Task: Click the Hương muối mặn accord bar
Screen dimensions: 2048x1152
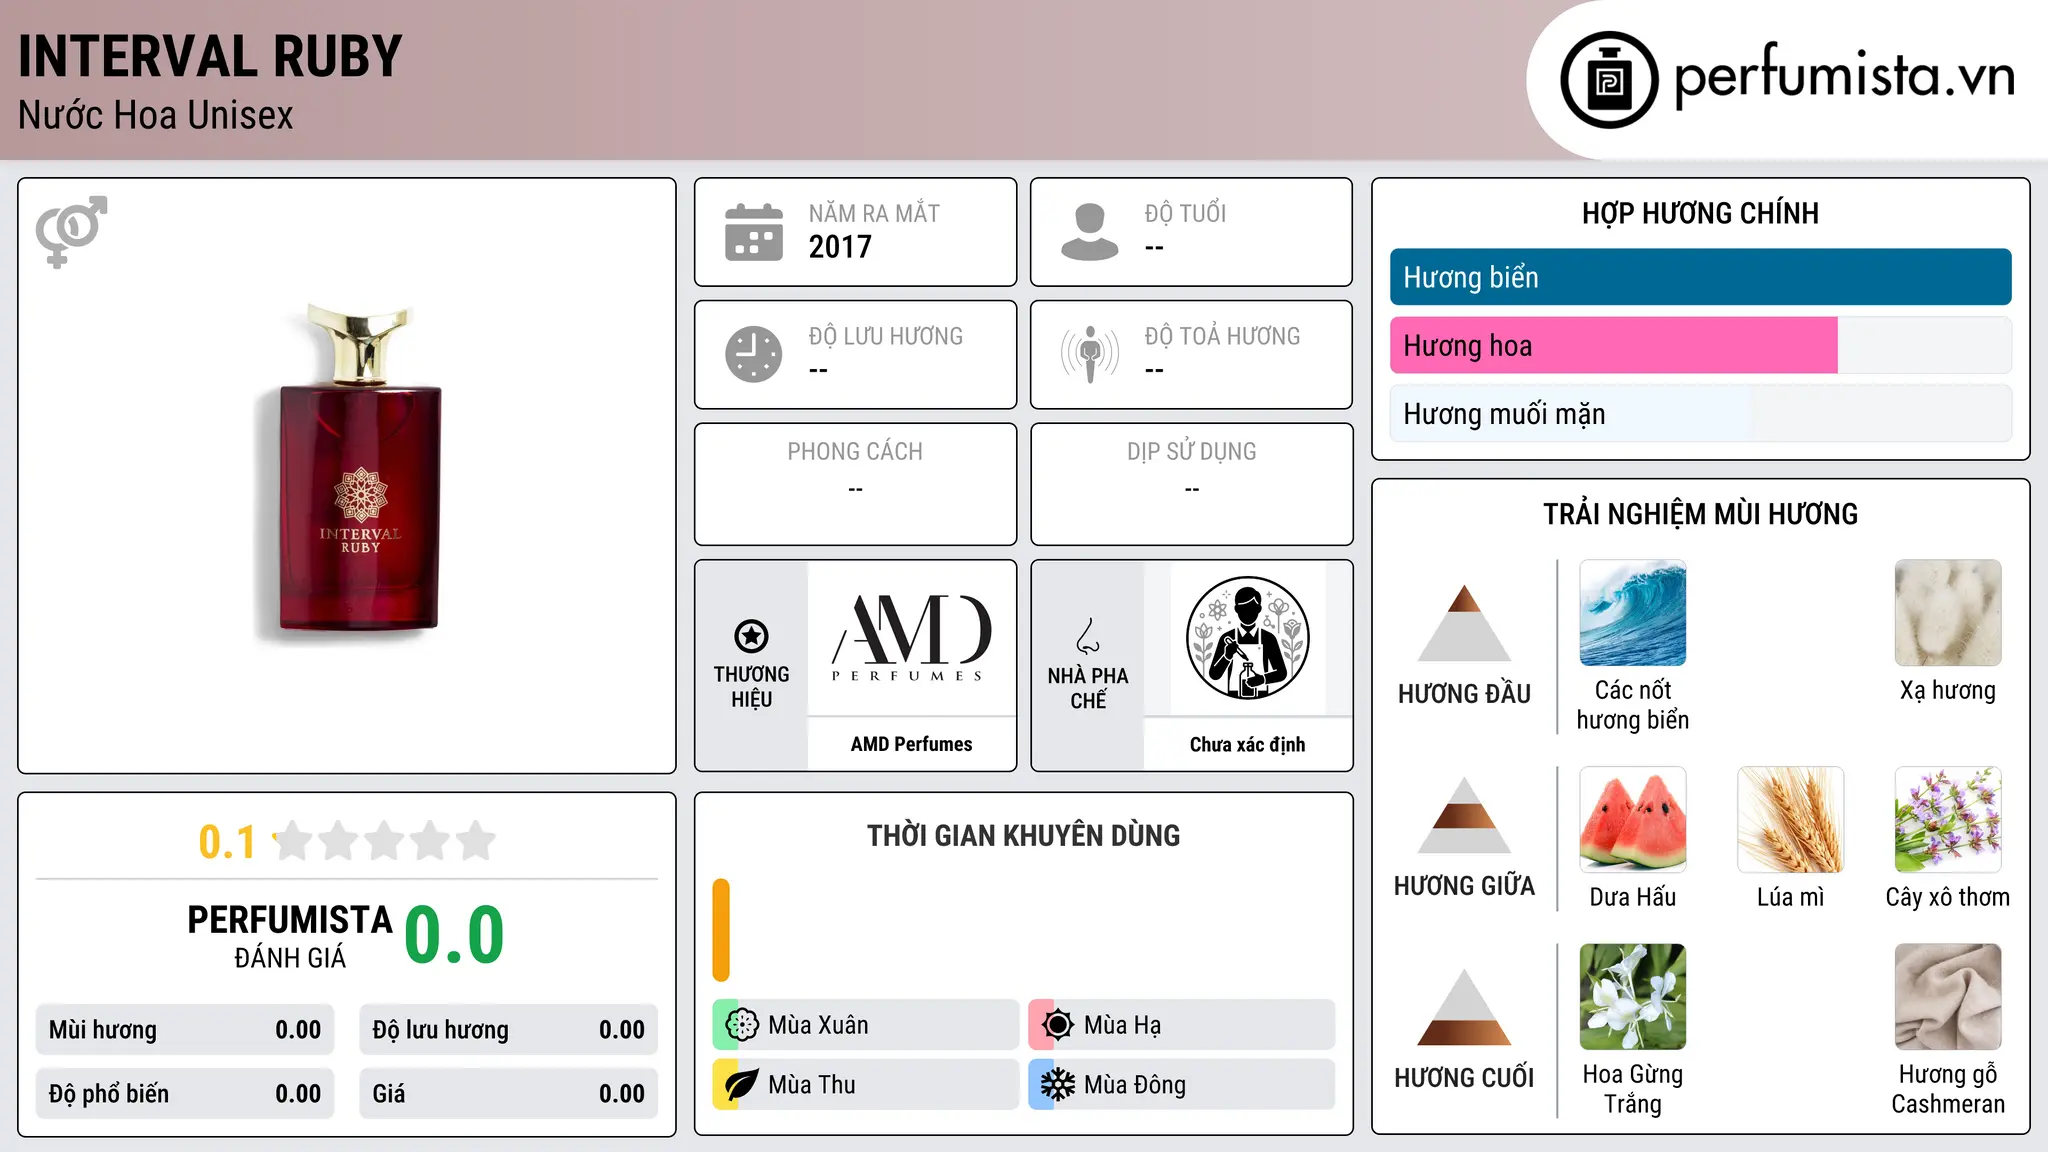Action: 1700,414
